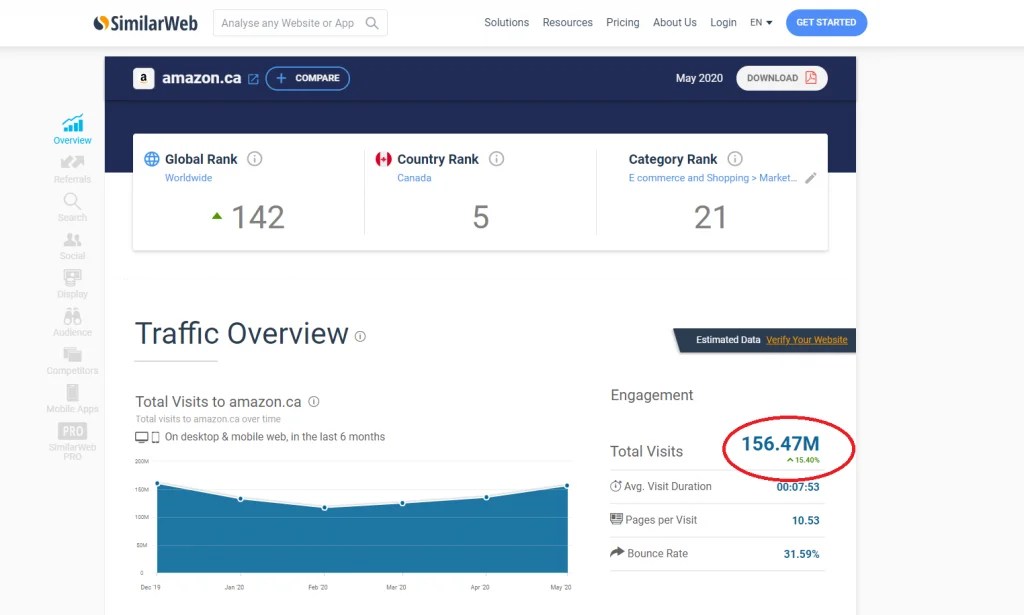Click the Verify Your Website link
The width and height of the screenshot is (1024, 615).
tap(806, 340)
